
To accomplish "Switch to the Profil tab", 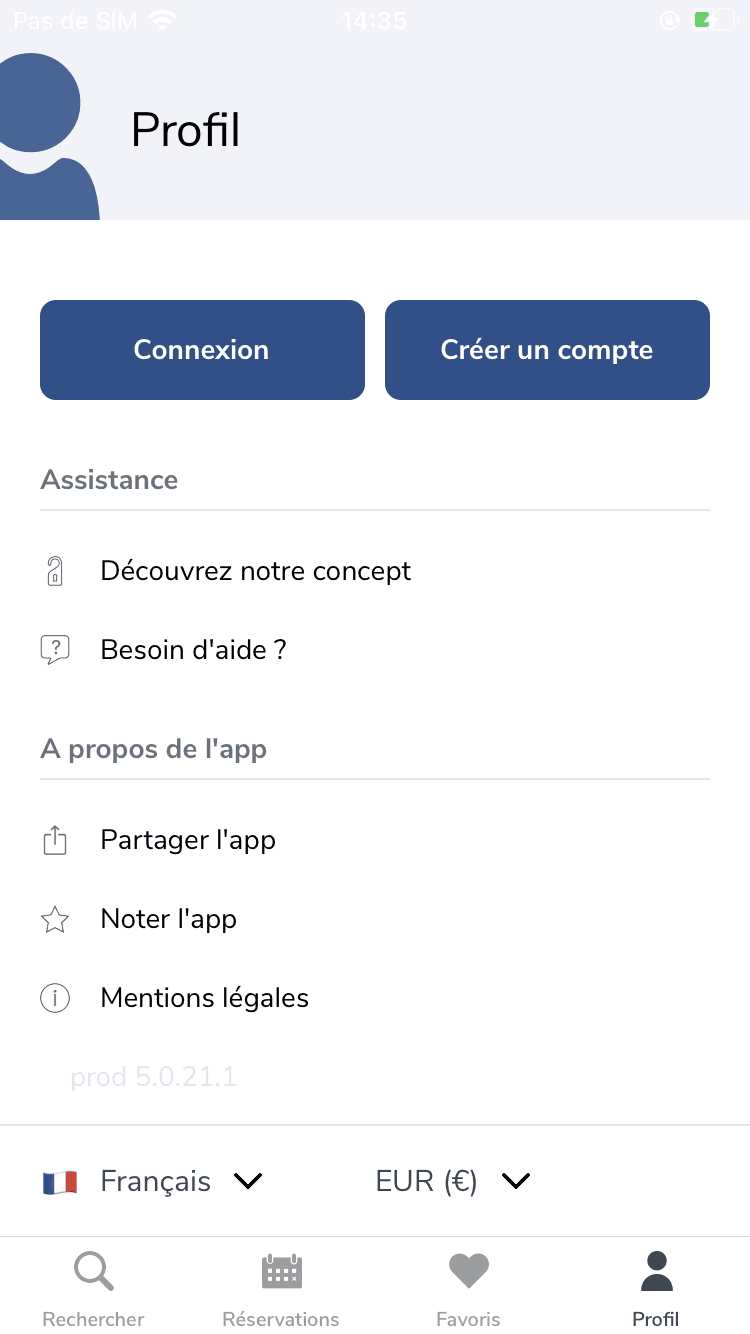I will coord(656,1289).
